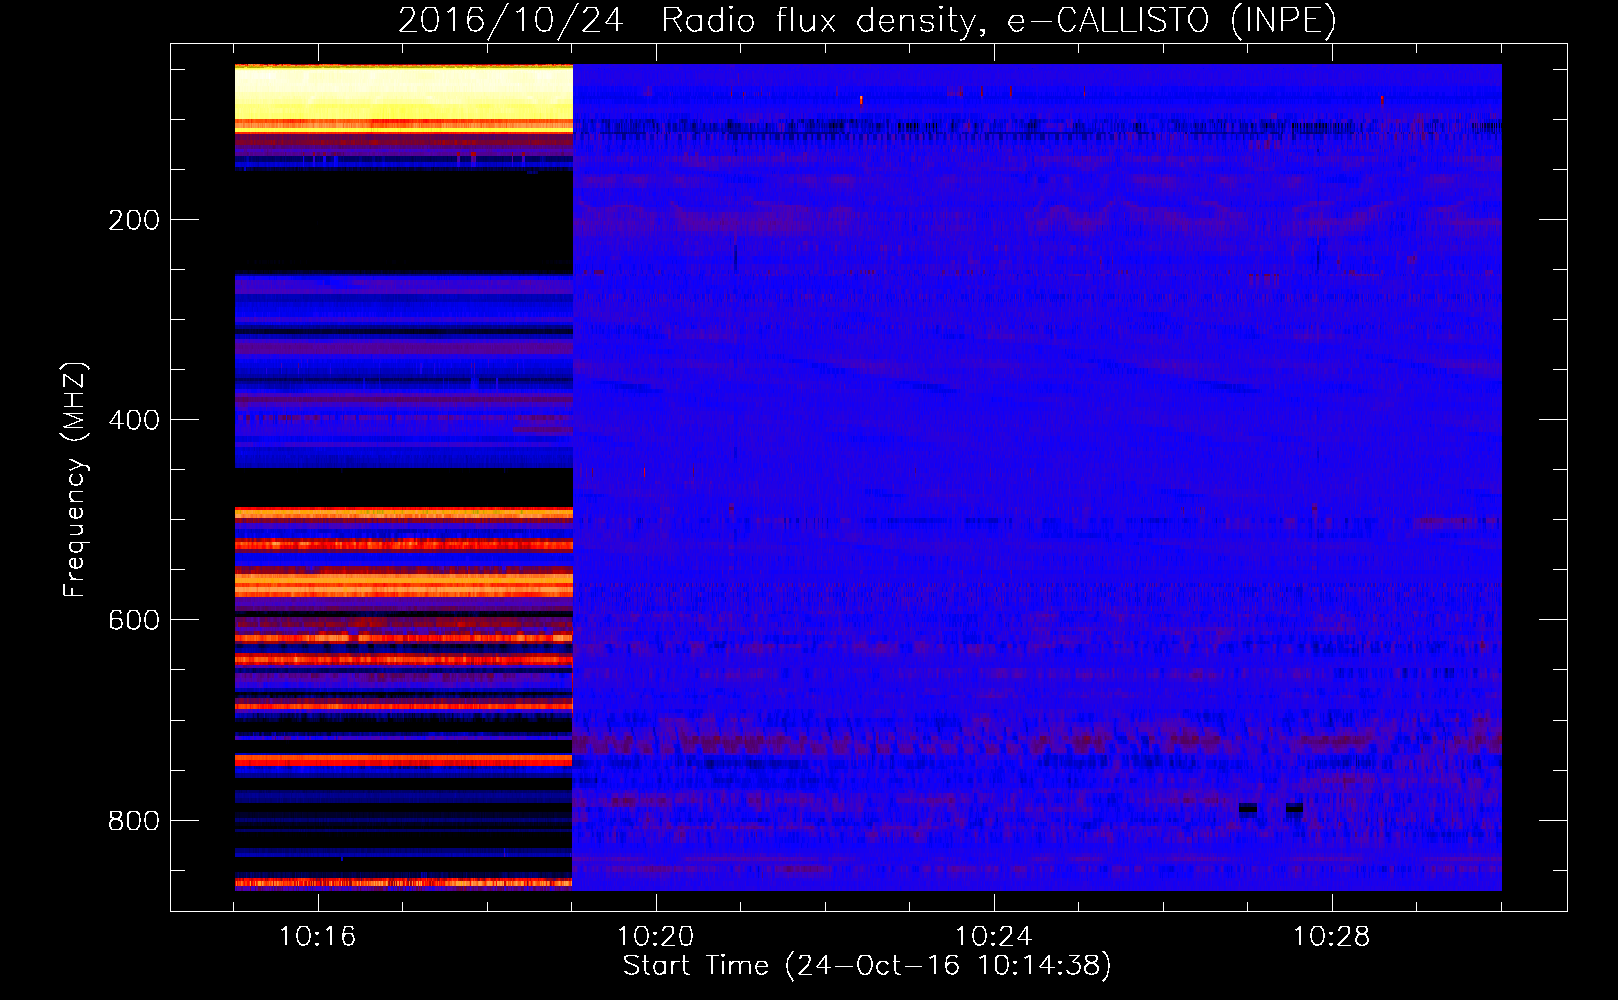Click the 10:28 time tick label
This screenshot has height=1000, width=1618.
pyautogui.click(x=1331, y=936)
